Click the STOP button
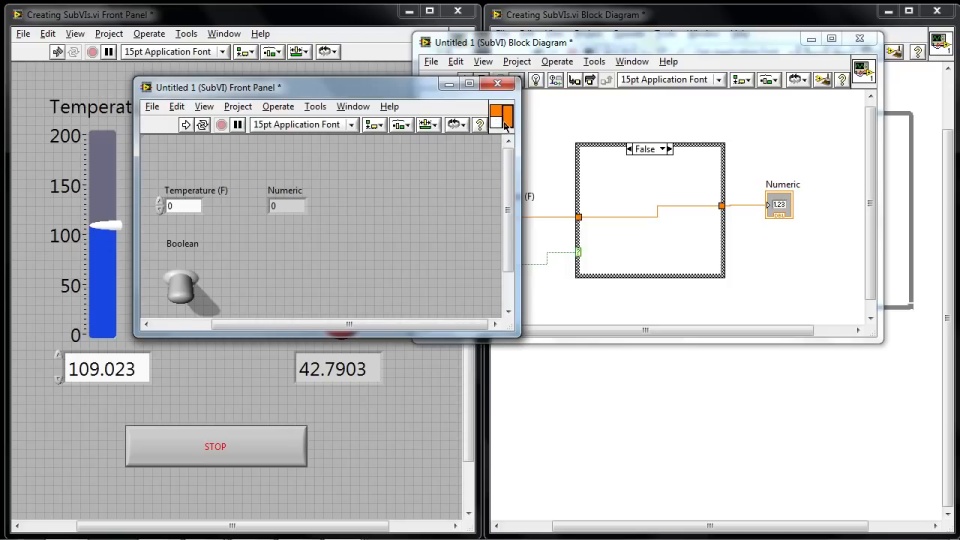 click(216, 446)
